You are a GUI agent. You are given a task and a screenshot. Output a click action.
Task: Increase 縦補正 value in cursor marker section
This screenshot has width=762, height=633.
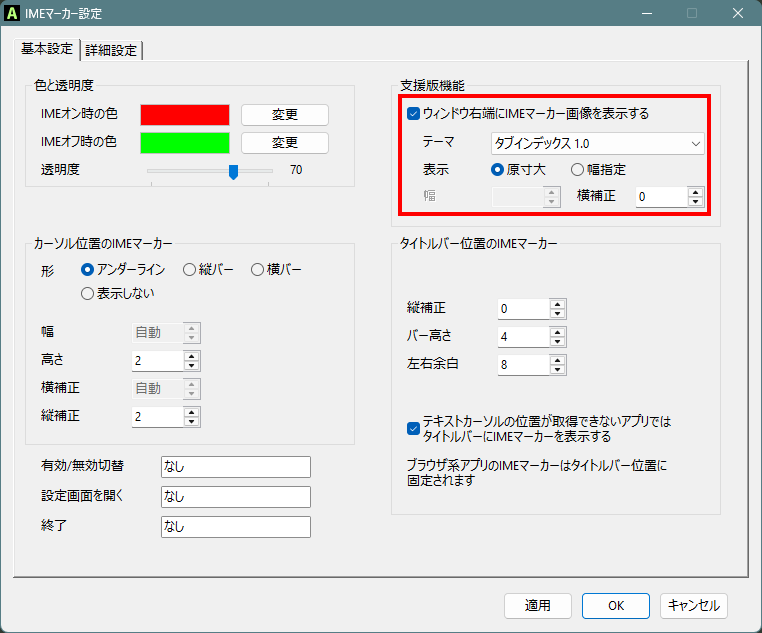(191, 412)
